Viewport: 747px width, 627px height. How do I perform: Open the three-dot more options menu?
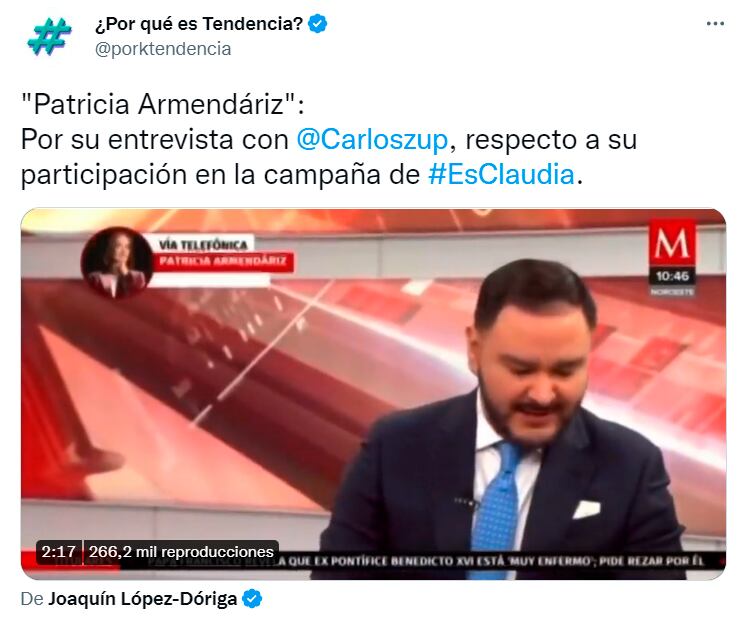coord(715,23)
